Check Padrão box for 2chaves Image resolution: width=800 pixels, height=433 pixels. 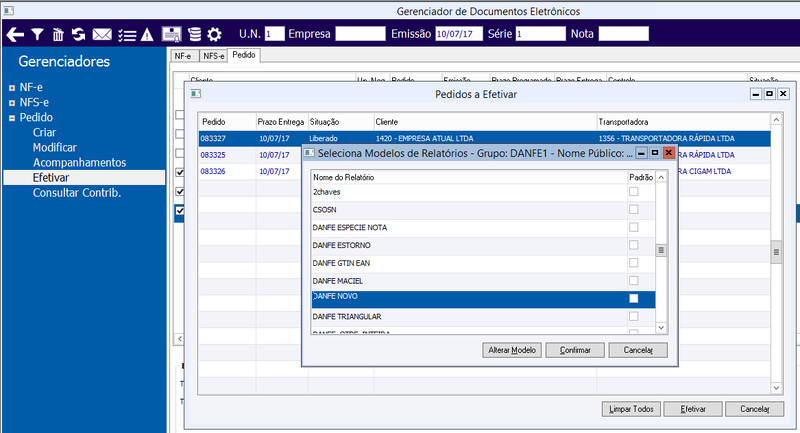point(634,192)
